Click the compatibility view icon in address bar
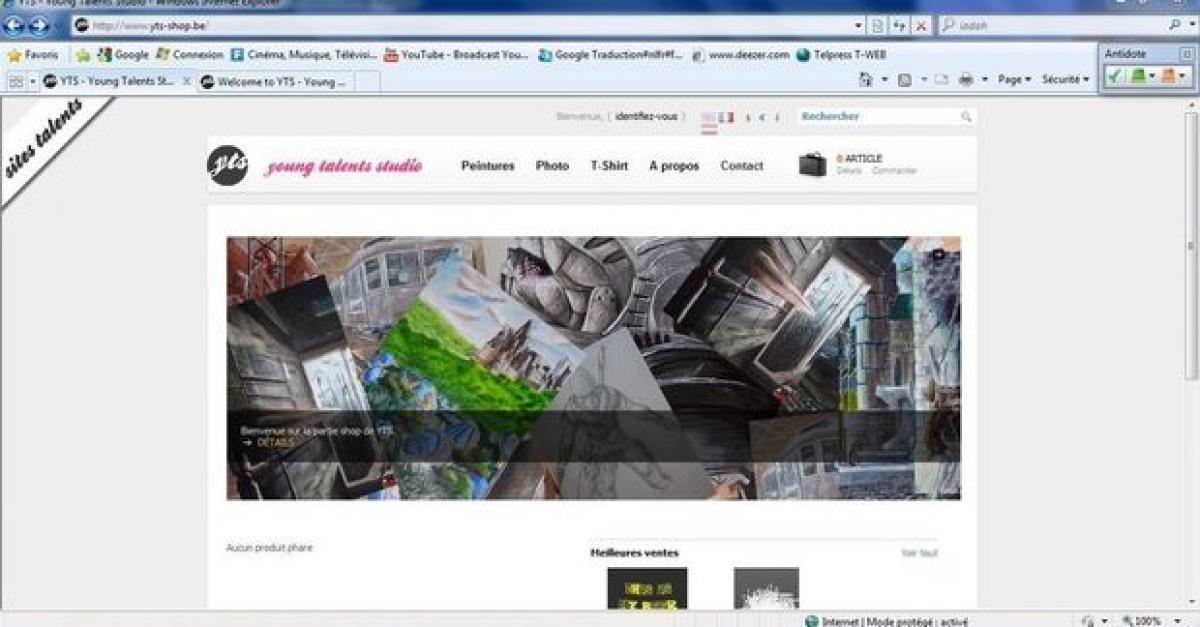The height and width of the screenshot is (627, 1200). coord(878,26)
